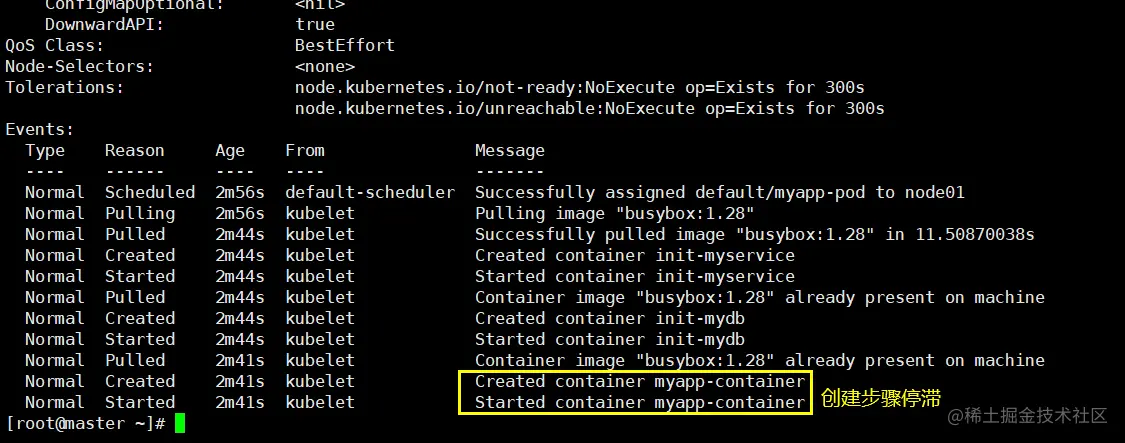Click the BestEffort QoS class value

coord(344,45)
